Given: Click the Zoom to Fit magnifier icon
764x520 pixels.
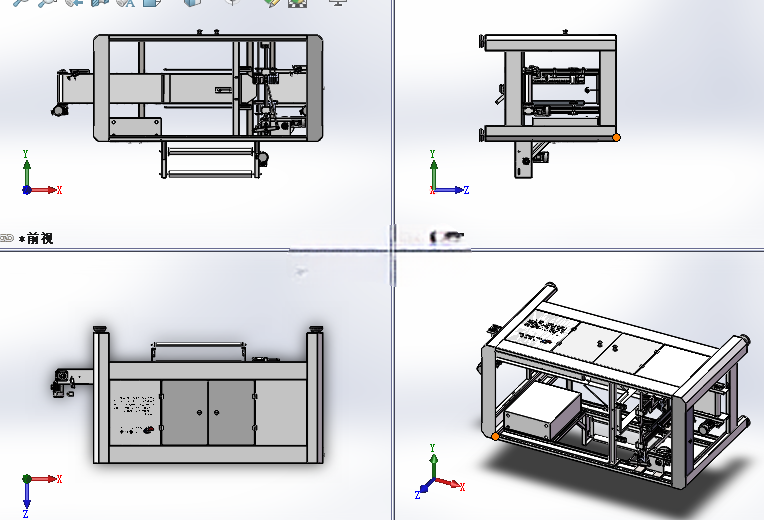Looking at the screenshot, I should pyautogui.click(x=20, y=2).
